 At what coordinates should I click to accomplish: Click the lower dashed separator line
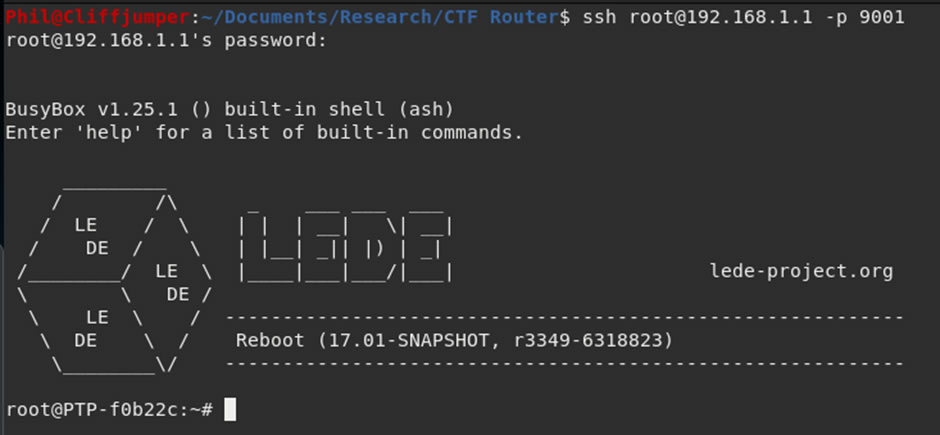point(565,363)
